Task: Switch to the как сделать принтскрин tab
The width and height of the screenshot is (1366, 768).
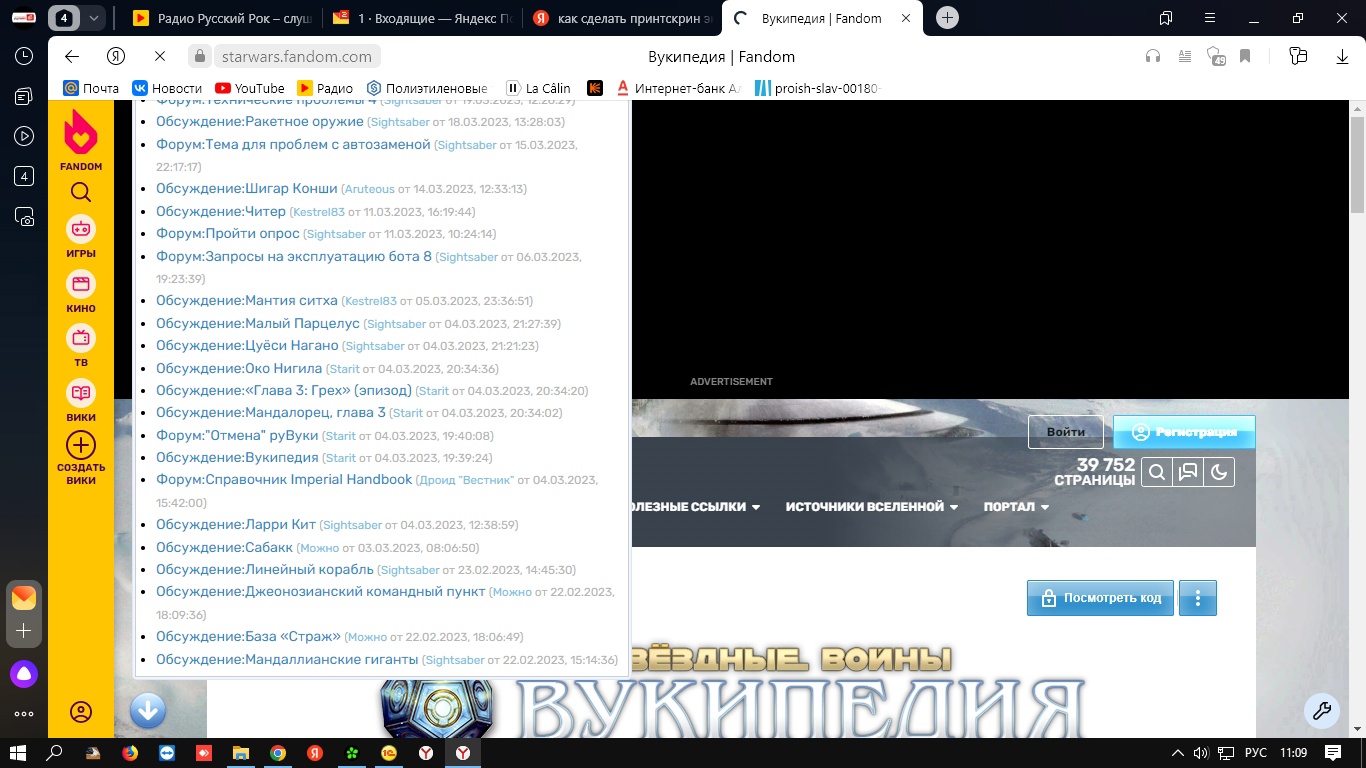Action: tap(623, 18)
